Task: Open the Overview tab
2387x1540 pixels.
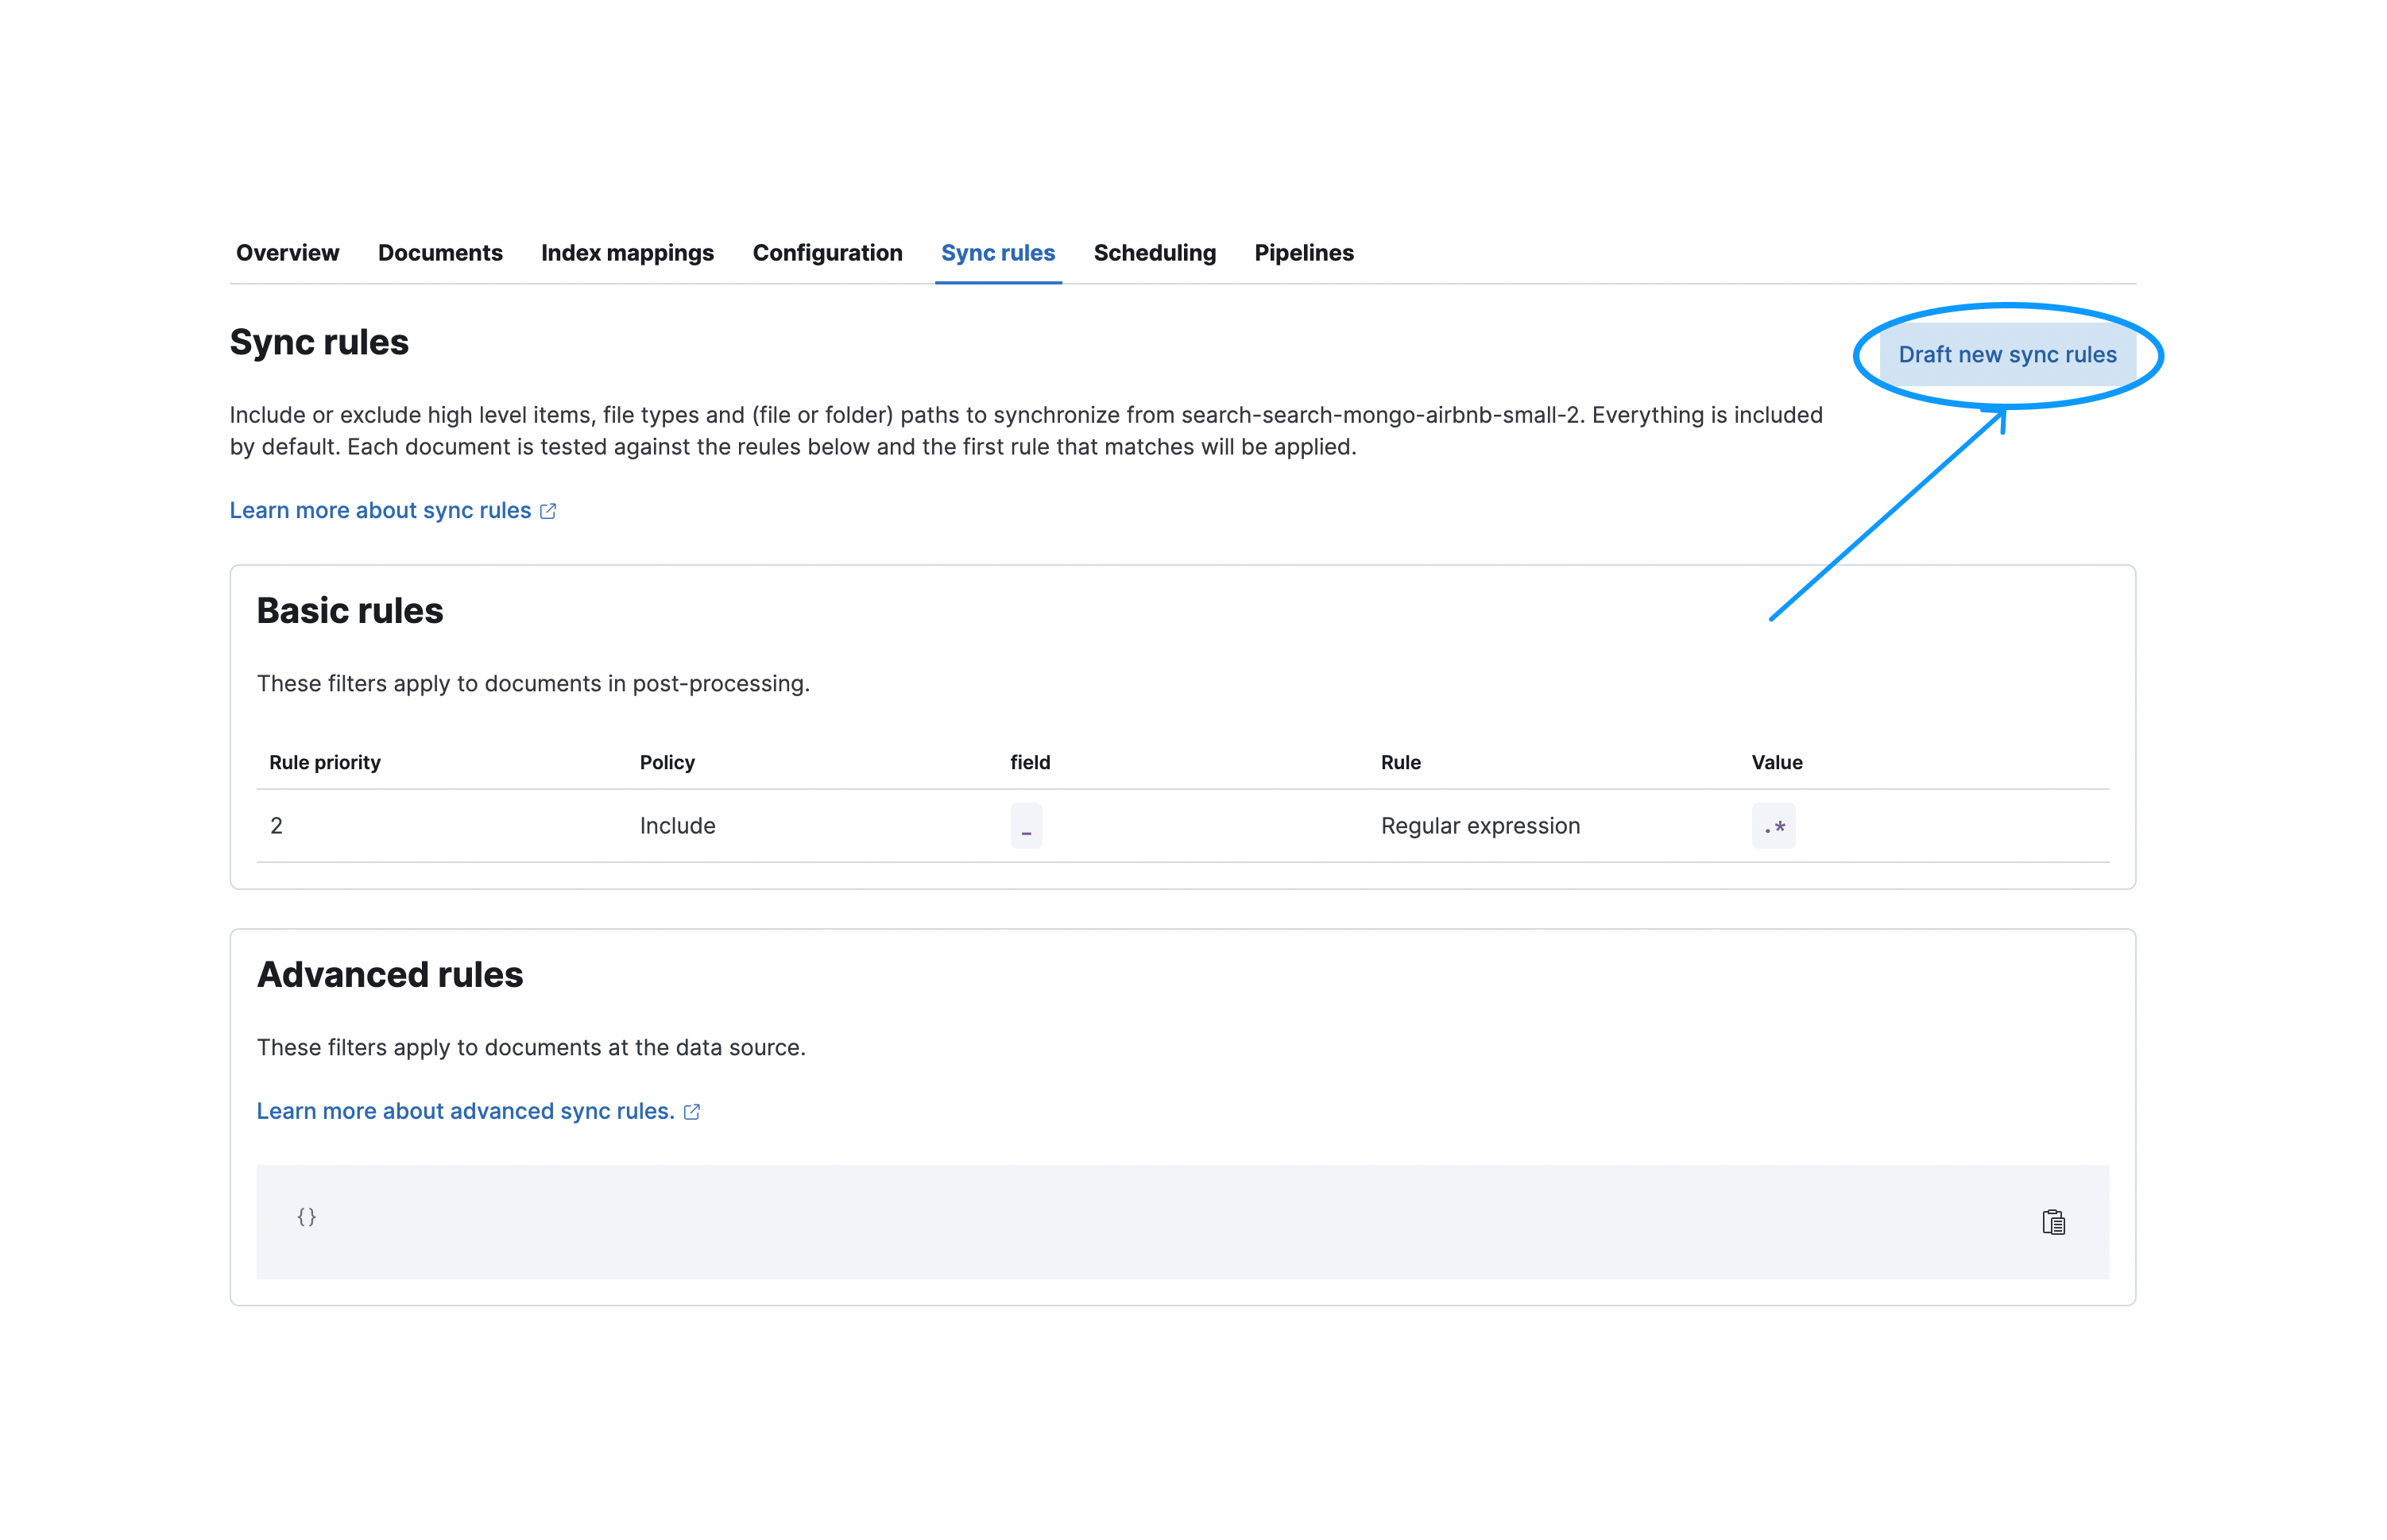Action: tap(287, 253)
